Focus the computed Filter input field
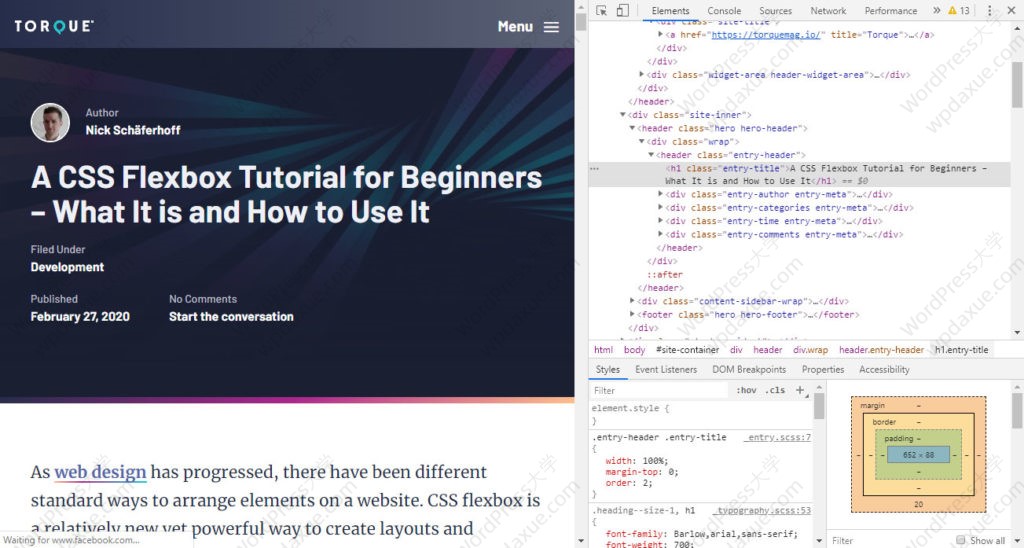Viewport: 1024px width, 548px height. click(891, 540)
